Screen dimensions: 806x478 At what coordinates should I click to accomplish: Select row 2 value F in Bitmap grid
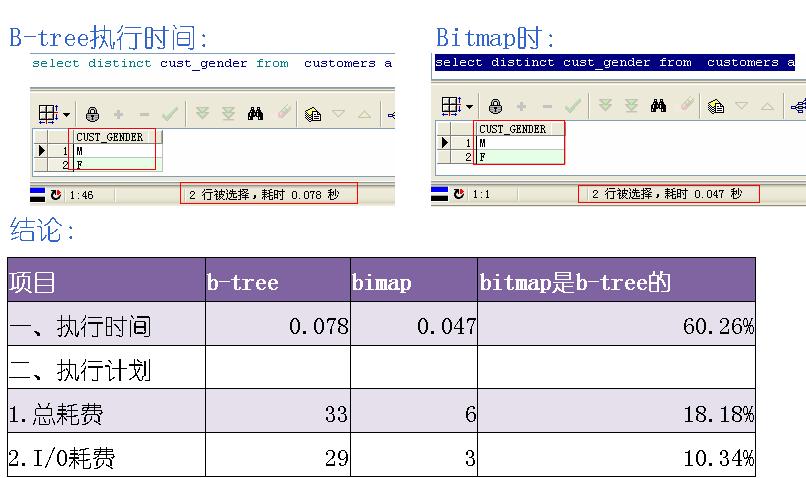[x=520, y=157]
